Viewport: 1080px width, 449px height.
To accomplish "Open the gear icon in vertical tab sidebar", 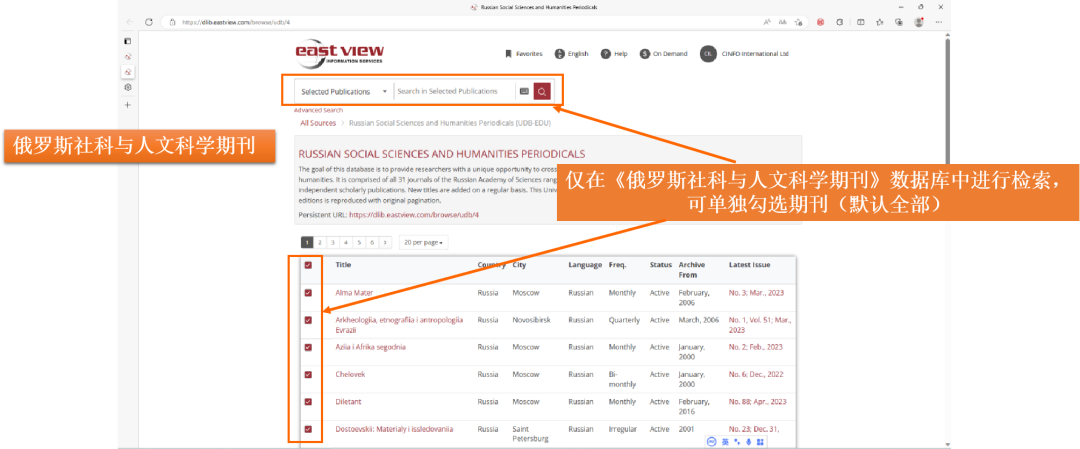I will [127, 87].
